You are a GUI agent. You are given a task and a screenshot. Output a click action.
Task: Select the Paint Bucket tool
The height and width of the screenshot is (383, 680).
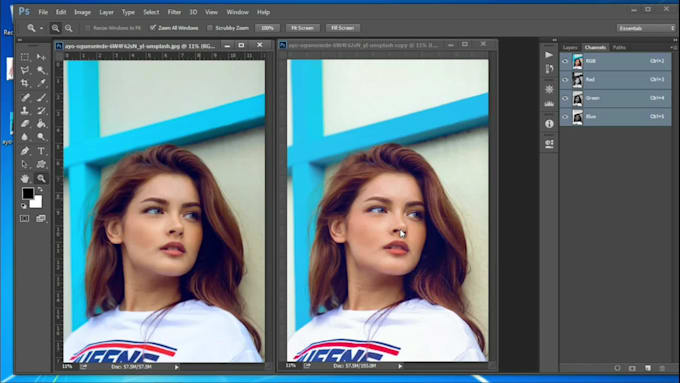pyautogui.click(x=41, y=124)
